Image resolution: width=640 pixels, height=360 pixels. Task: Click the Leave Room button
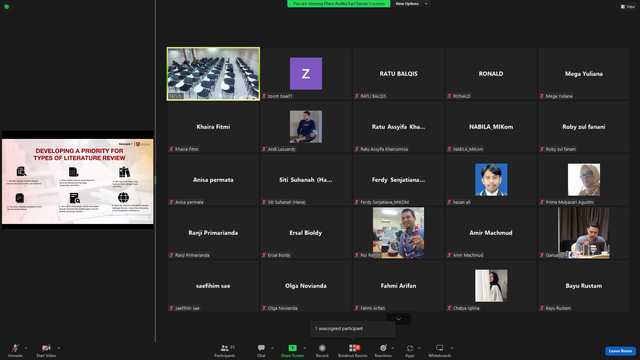(x=620, y=351)
